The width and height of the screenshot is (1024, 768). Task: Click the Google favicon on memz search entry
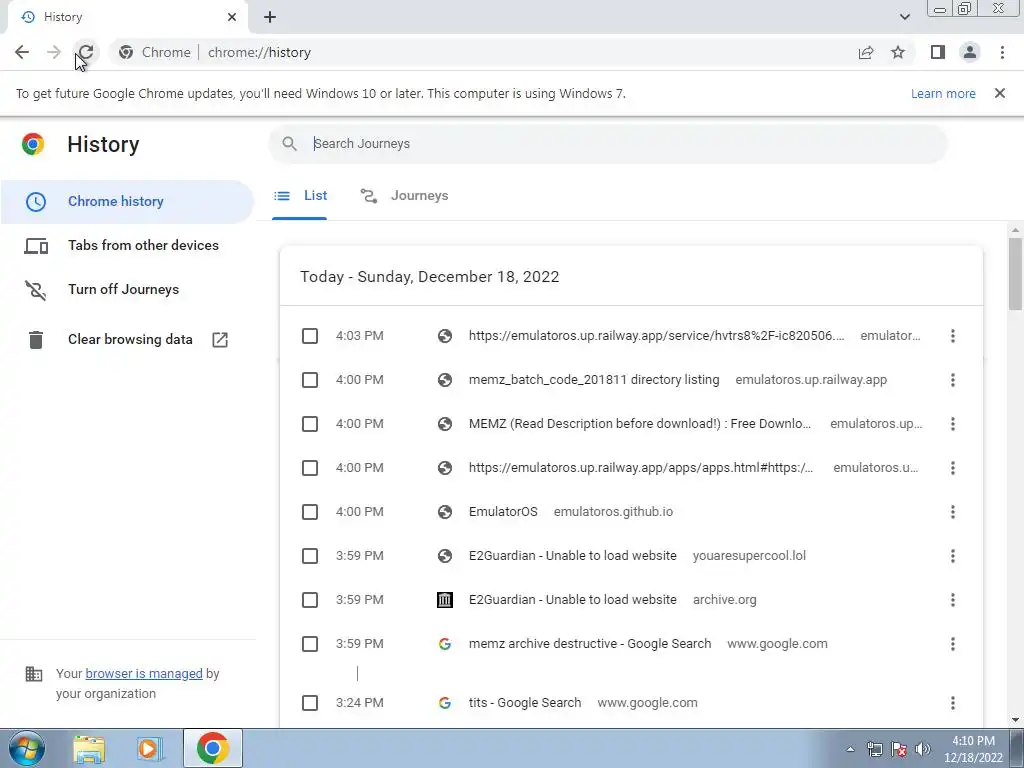[445, 644]
